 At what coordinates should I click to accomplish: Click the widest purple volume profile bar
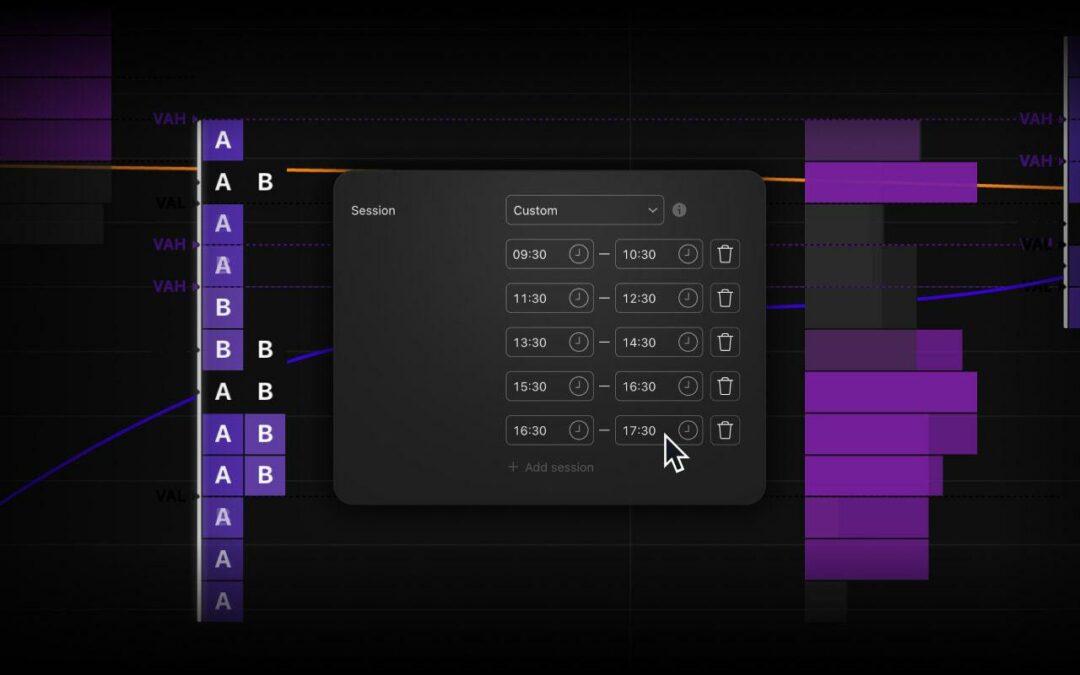(x=890, y=391)
